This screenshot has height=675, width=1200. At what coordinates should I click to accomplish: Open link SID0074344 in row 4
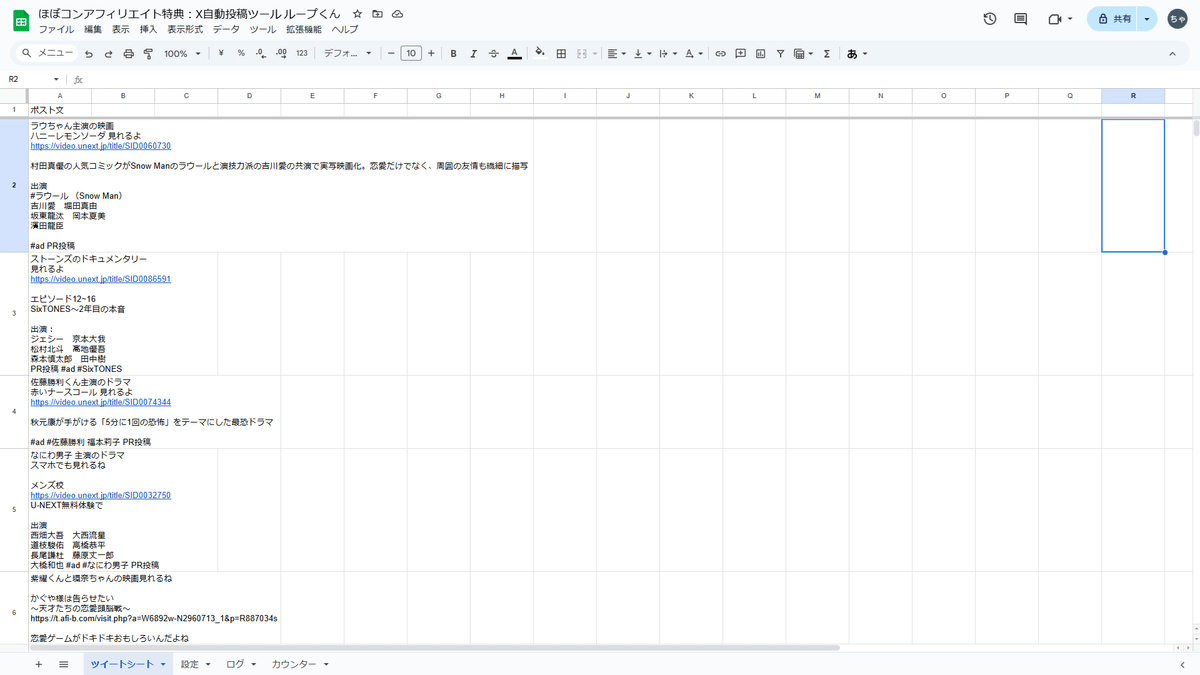100,402
